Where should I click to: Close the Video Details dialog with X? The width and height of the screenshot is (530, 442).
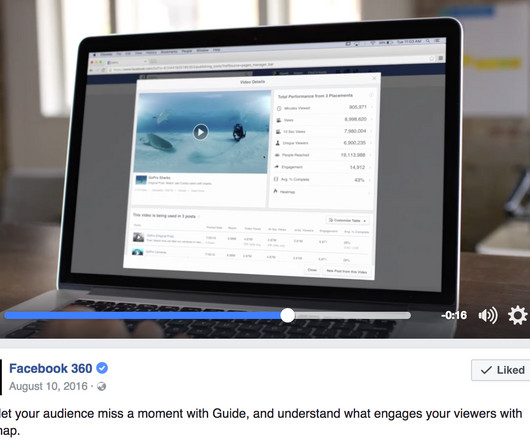pyautogui.click(x=374, y=78)
